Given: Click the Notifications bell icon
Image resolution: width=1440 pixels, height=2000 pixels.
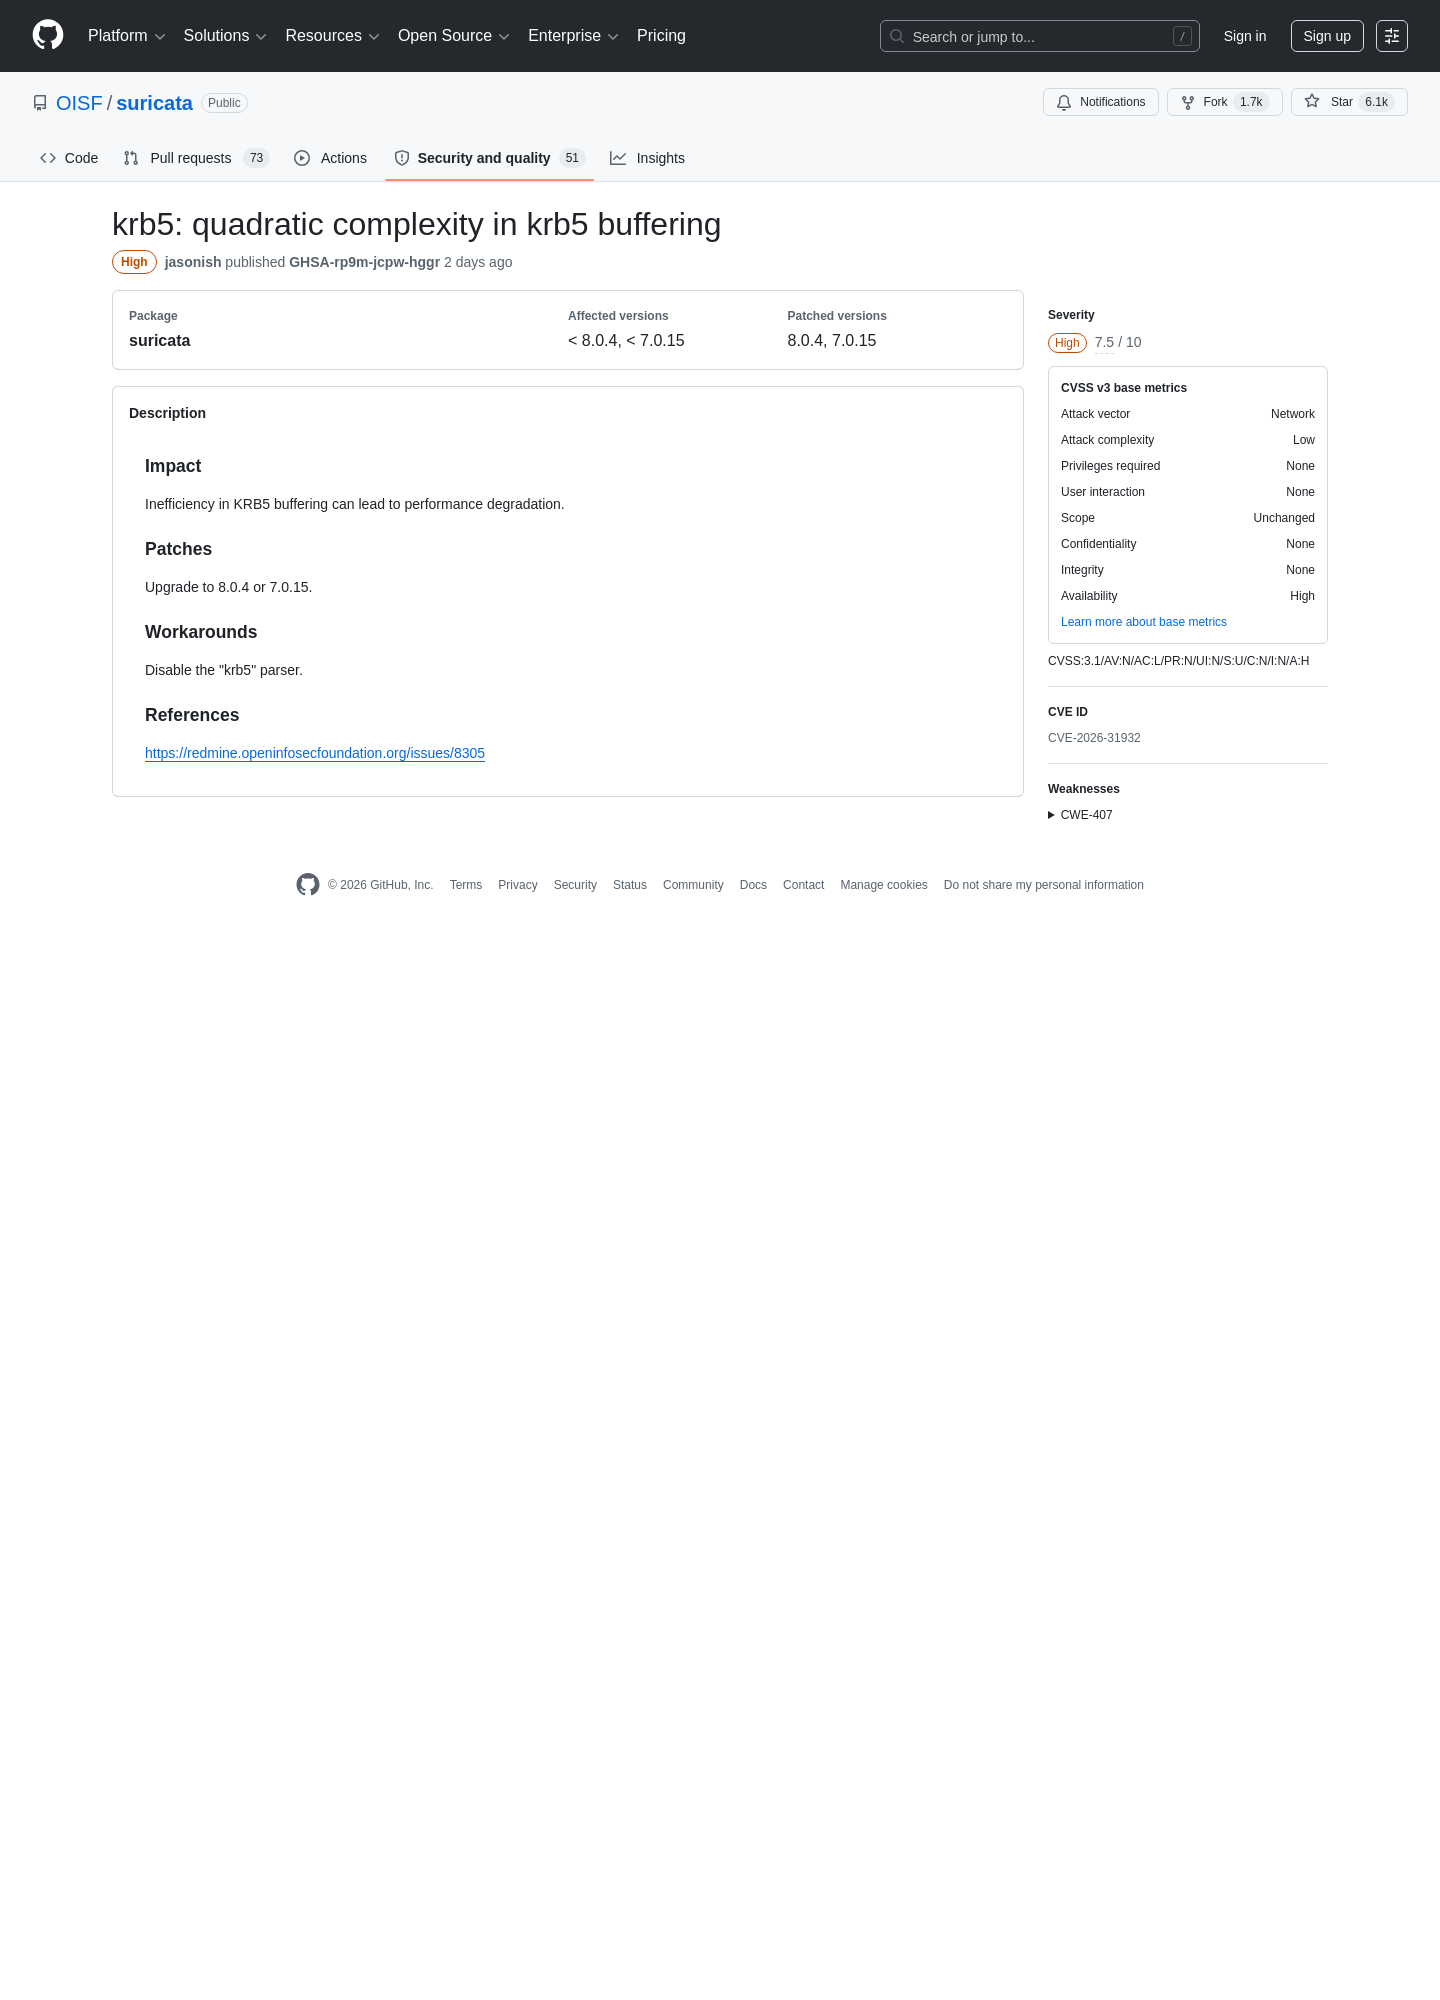Looking at the screenshot, I should pyautogui.click(x=1064, y=102).
